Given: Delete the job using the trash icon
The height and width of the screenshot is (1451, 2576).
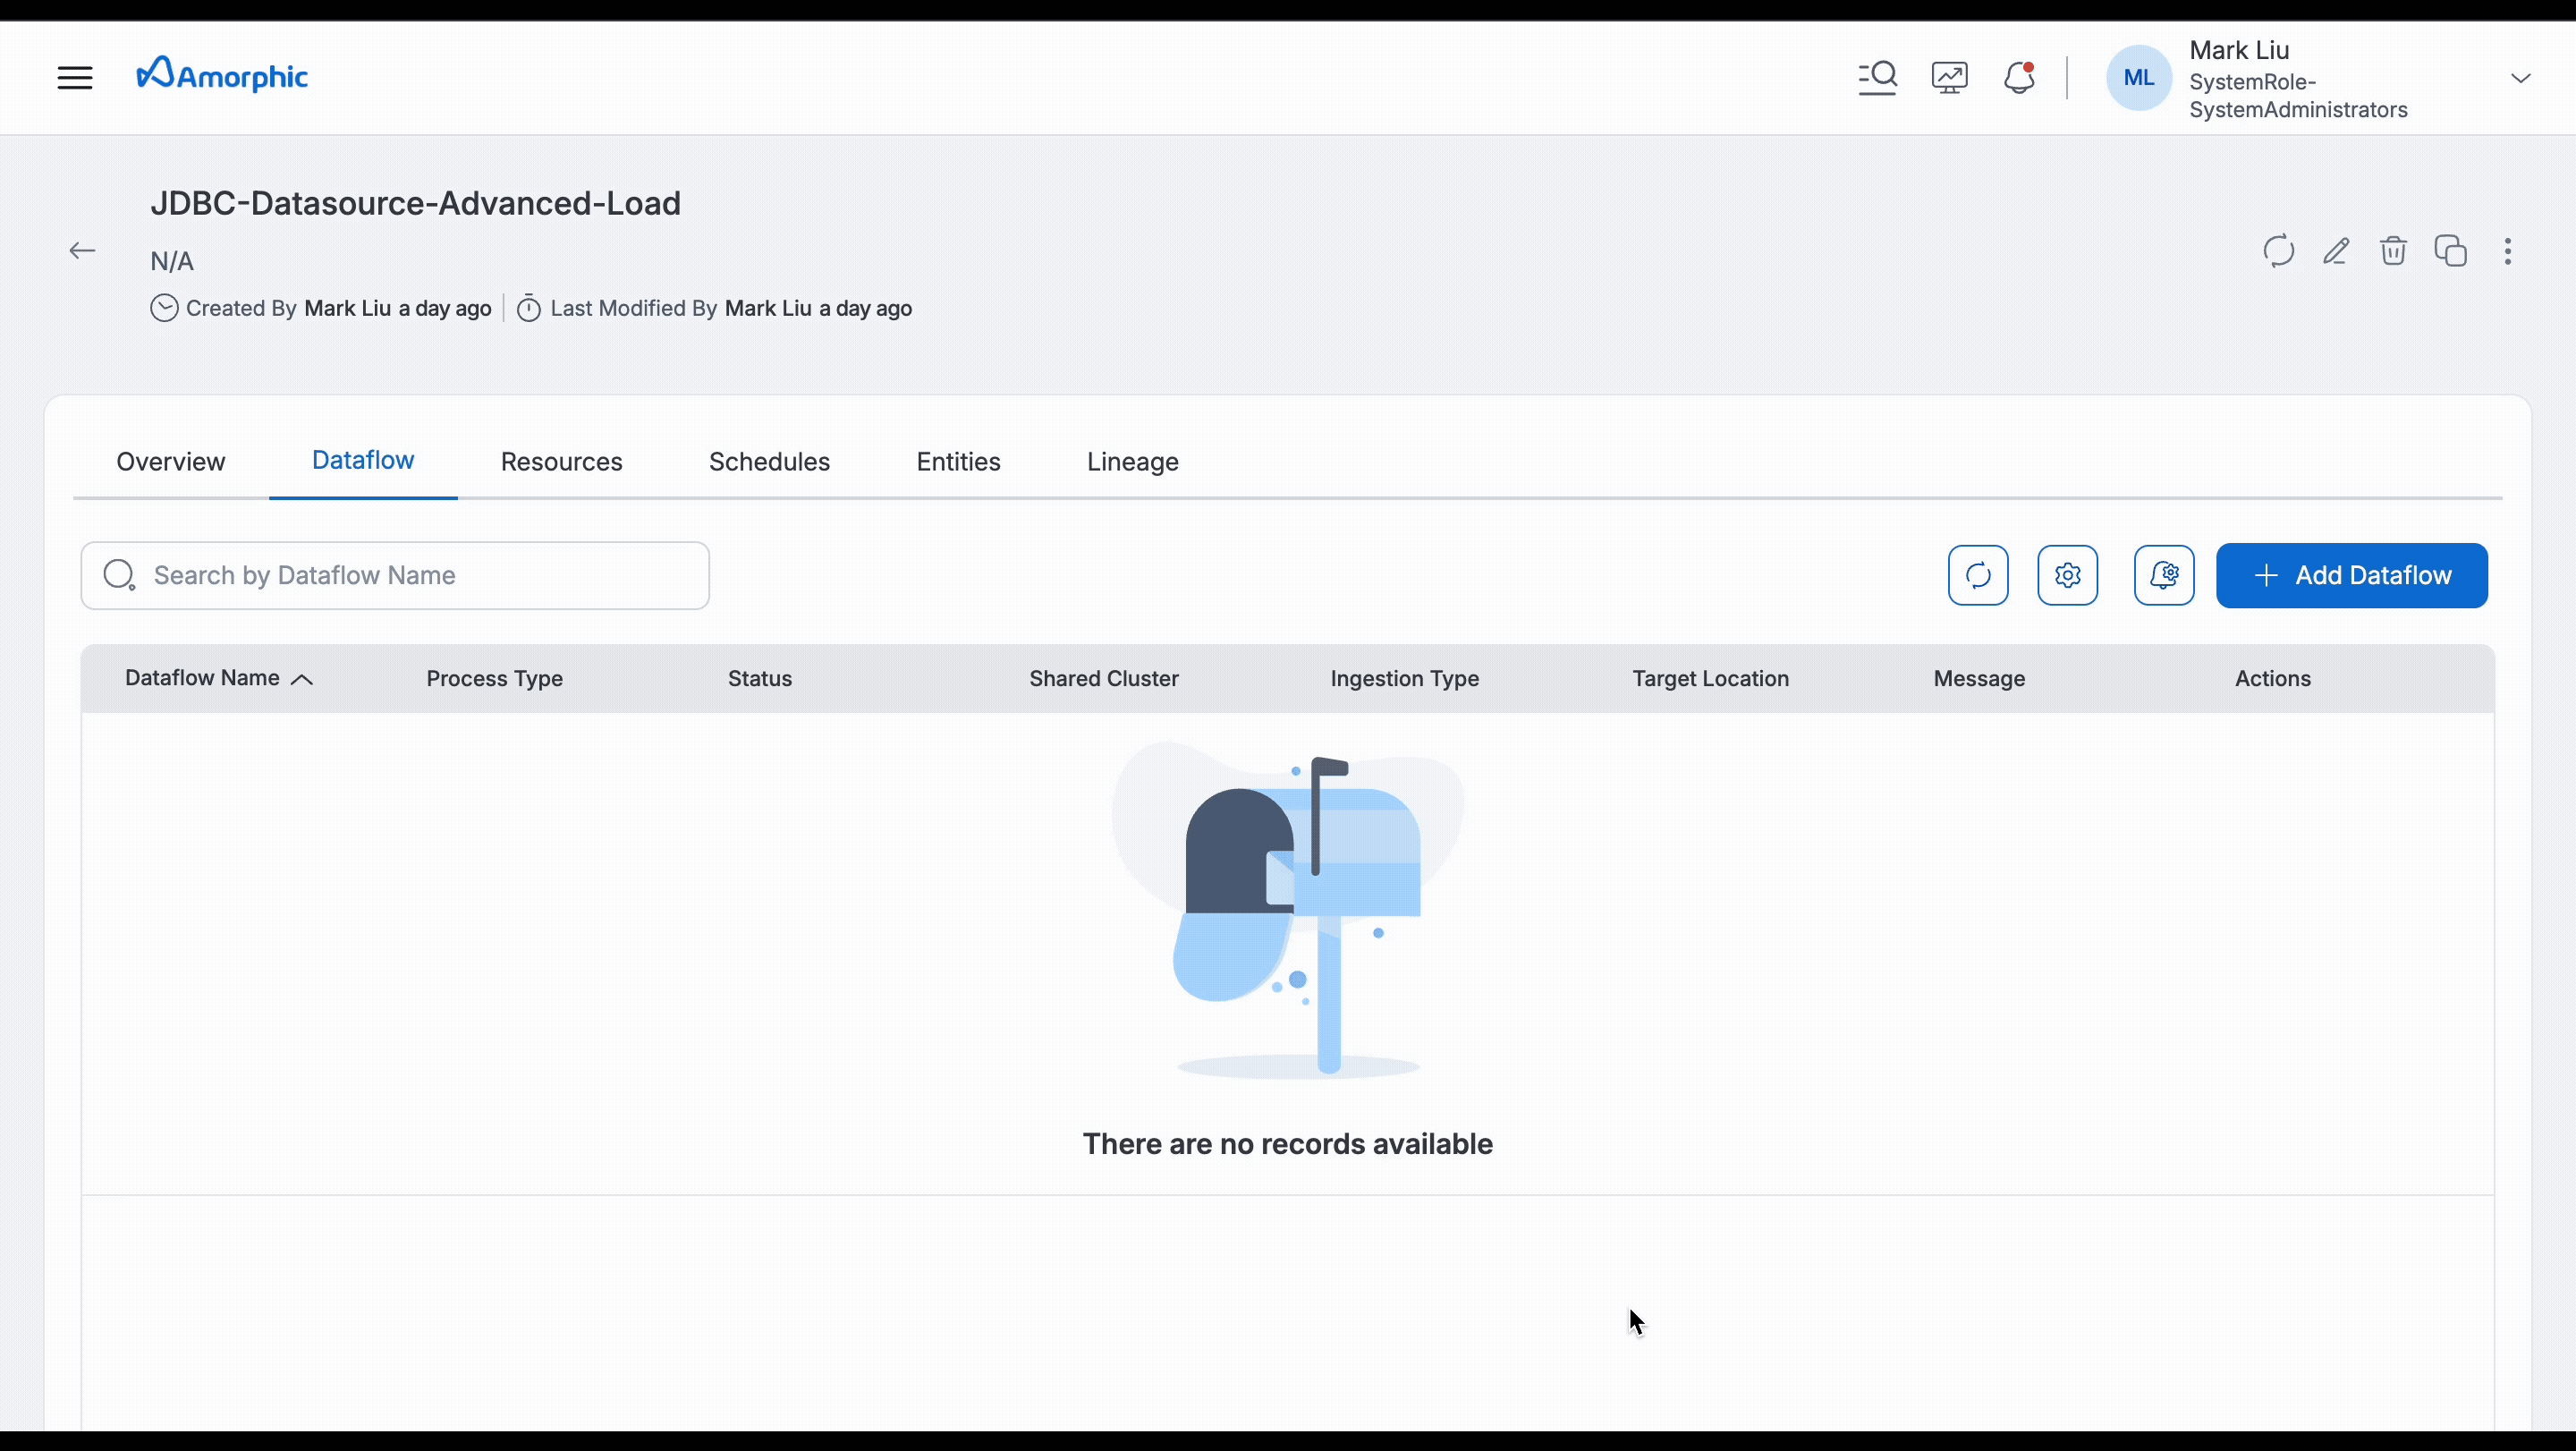Looking at the screenshot, I should pyautogui.click(x=2393, y=251).
